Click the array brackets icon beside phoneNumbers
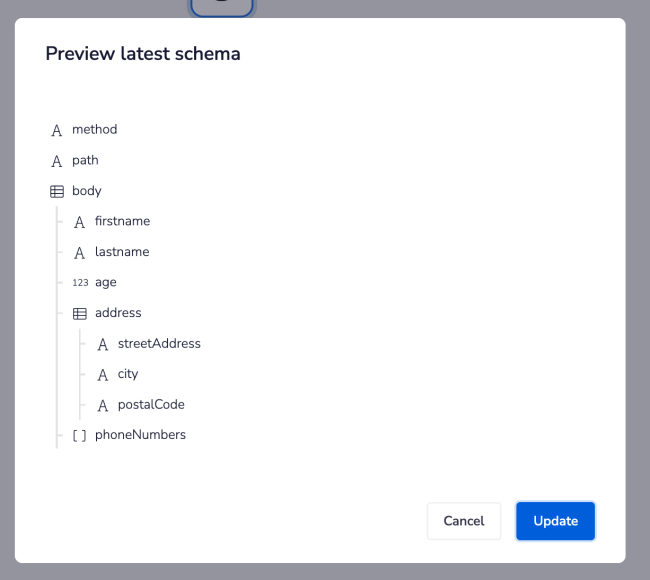 click(x=80, y=435)
